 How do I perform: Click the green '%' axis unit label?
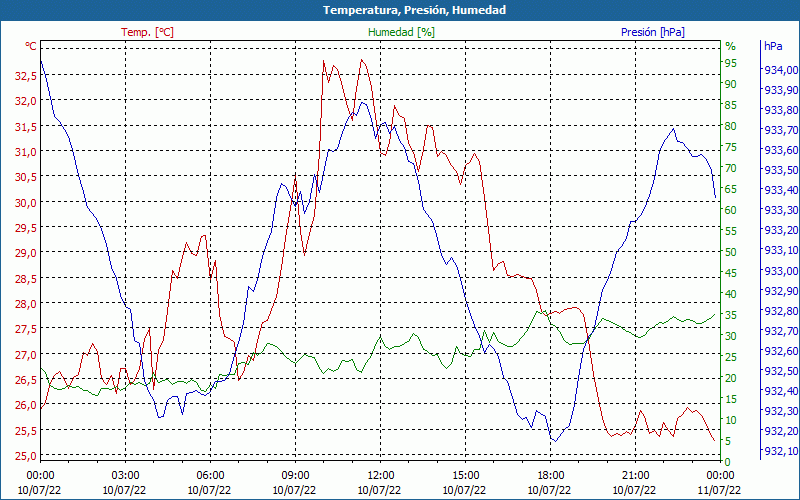pyautogui.click(x=731, y=46)
